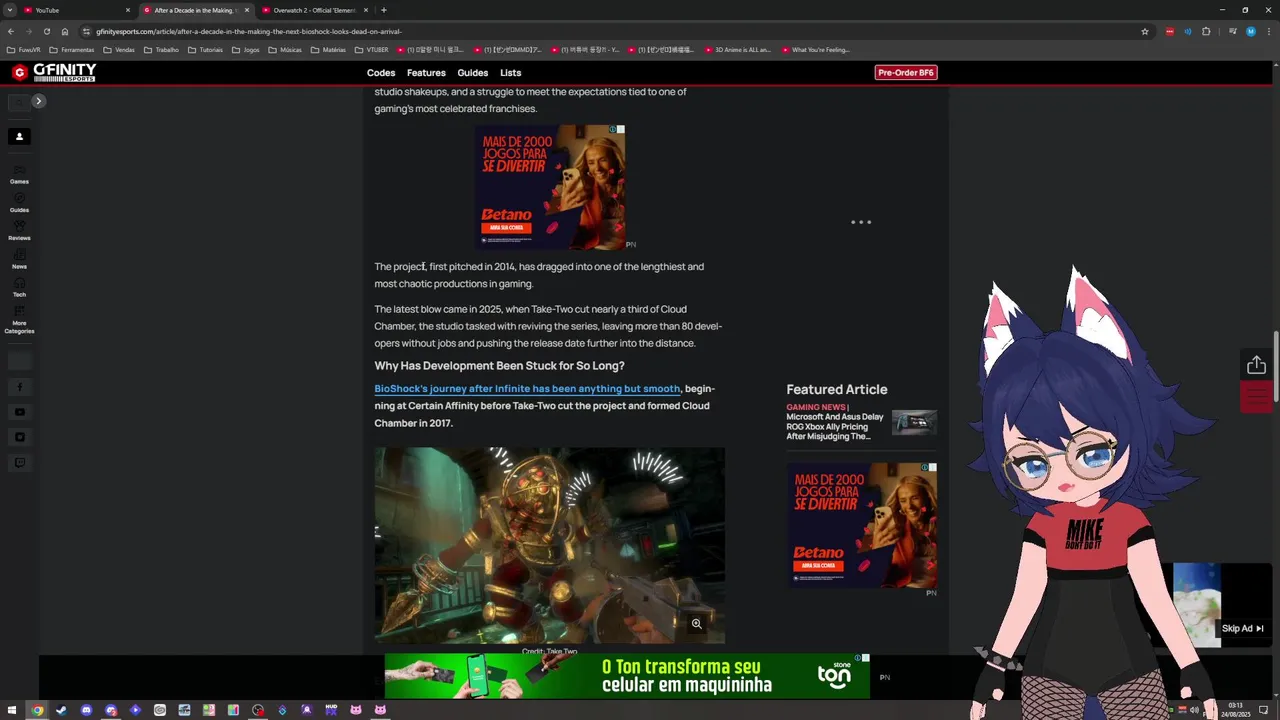Reload the current page

point(46,31)
